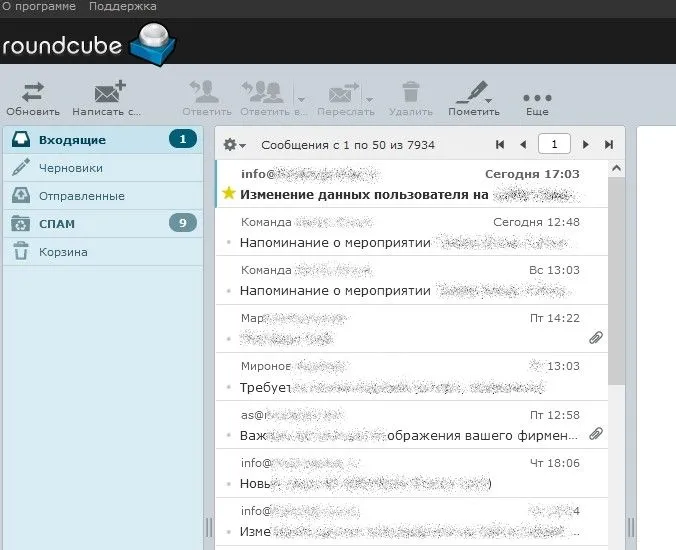Click the Удалить trash icon

tap(410, 94)
